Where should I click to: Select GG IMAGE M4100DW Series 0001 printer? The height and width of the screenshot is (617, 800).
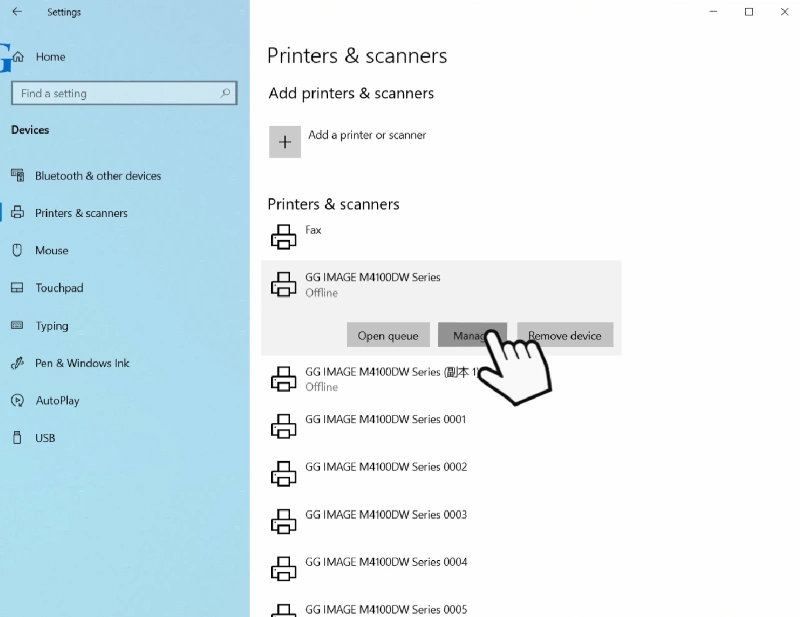(385, 420)
